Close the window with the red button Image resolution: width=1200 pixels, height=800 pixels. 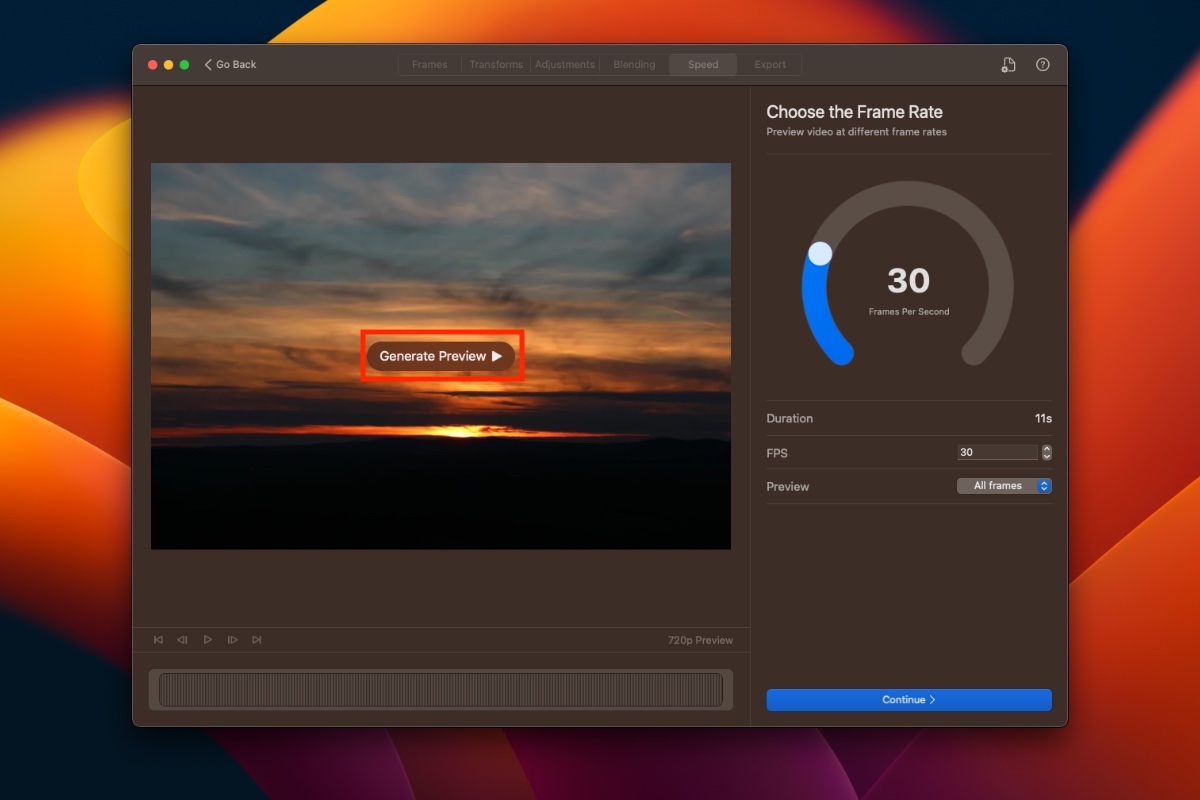(153, 65)
